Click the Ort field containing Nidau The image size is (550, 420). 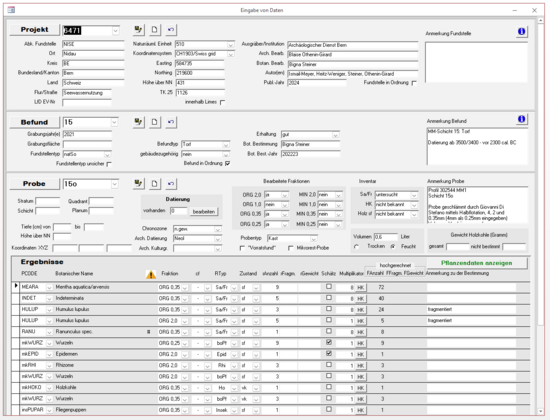coord(93,54)
